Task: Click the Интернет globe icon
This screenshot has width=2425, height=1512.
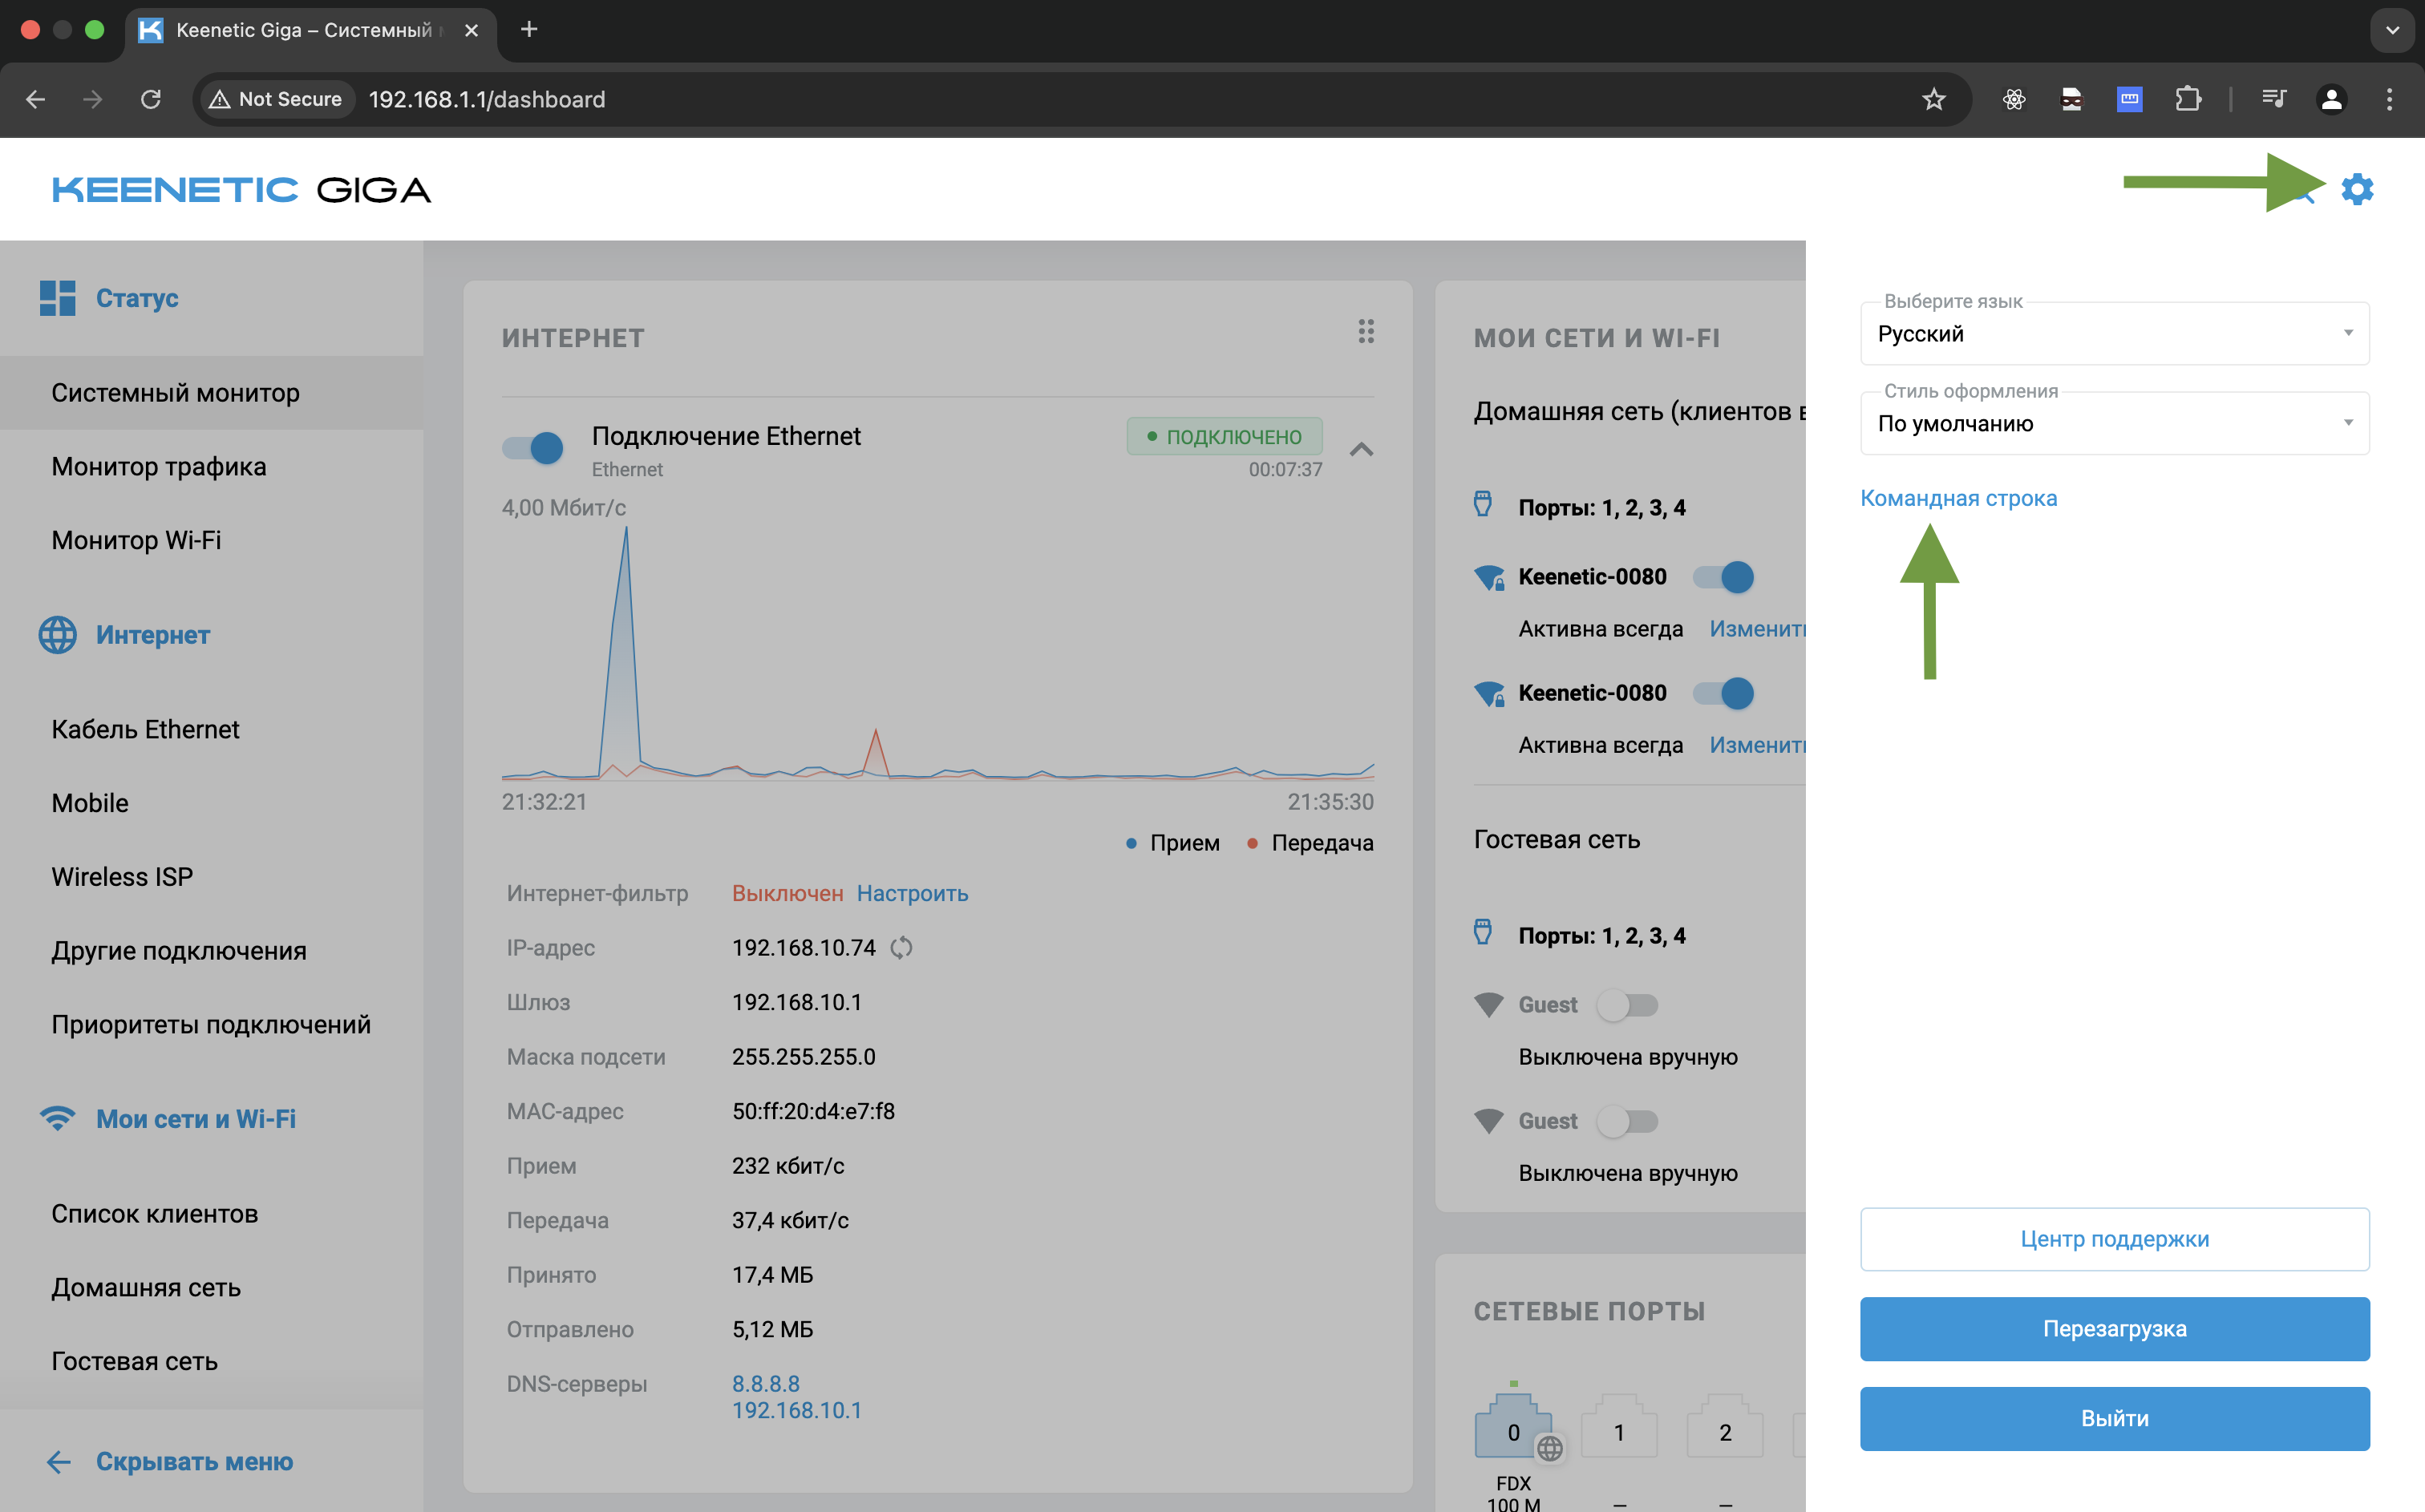Action: tap(57, 635)
